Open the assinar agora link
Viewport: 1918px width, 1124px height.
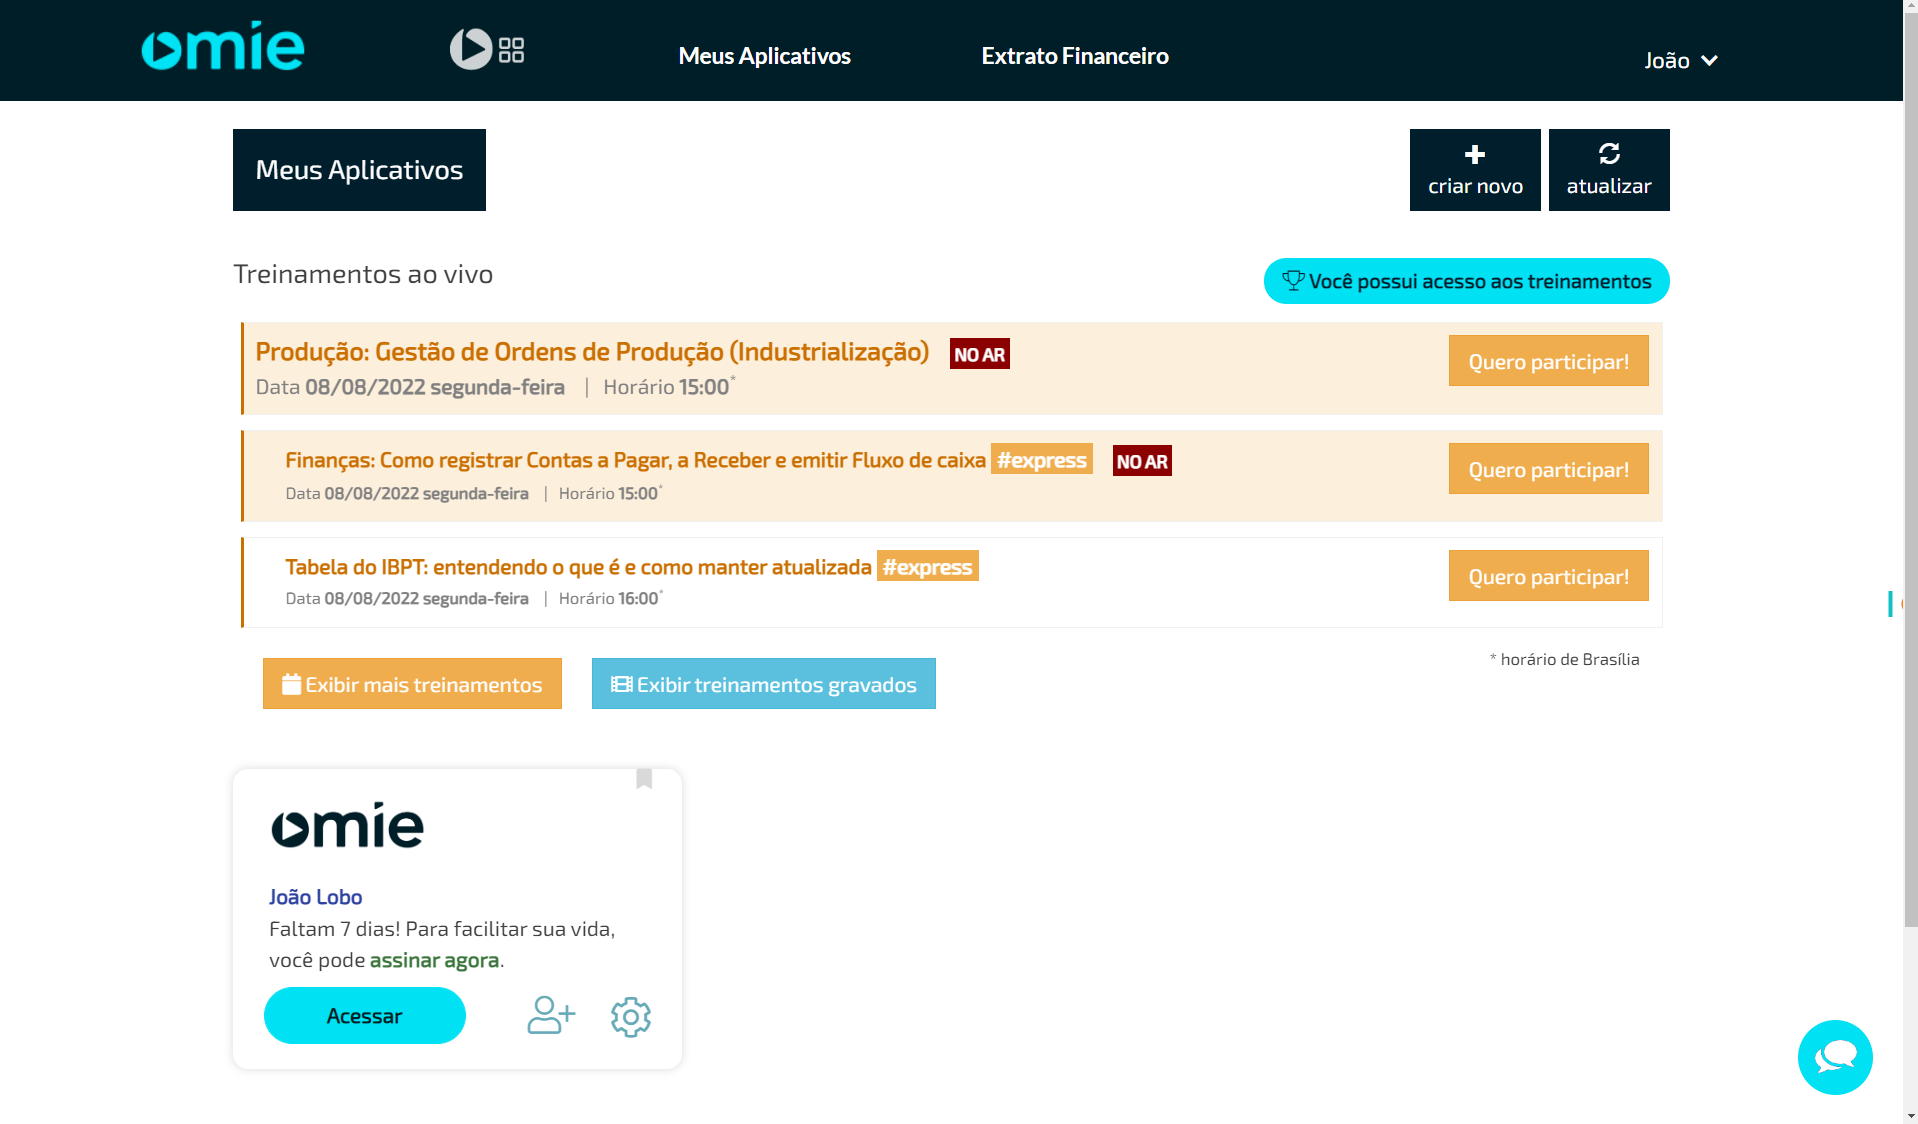click(434, 959)
